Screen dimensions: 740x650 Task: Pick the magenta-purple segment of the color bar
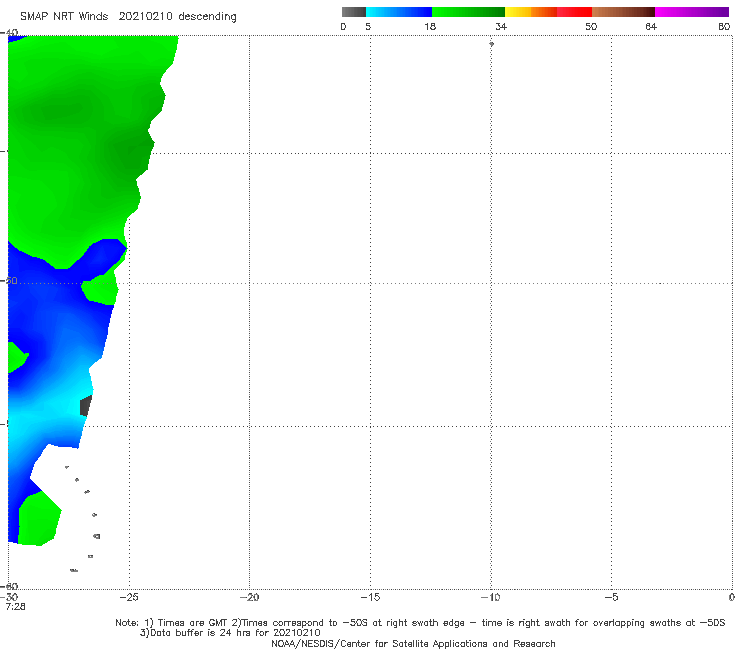point(692,12)
